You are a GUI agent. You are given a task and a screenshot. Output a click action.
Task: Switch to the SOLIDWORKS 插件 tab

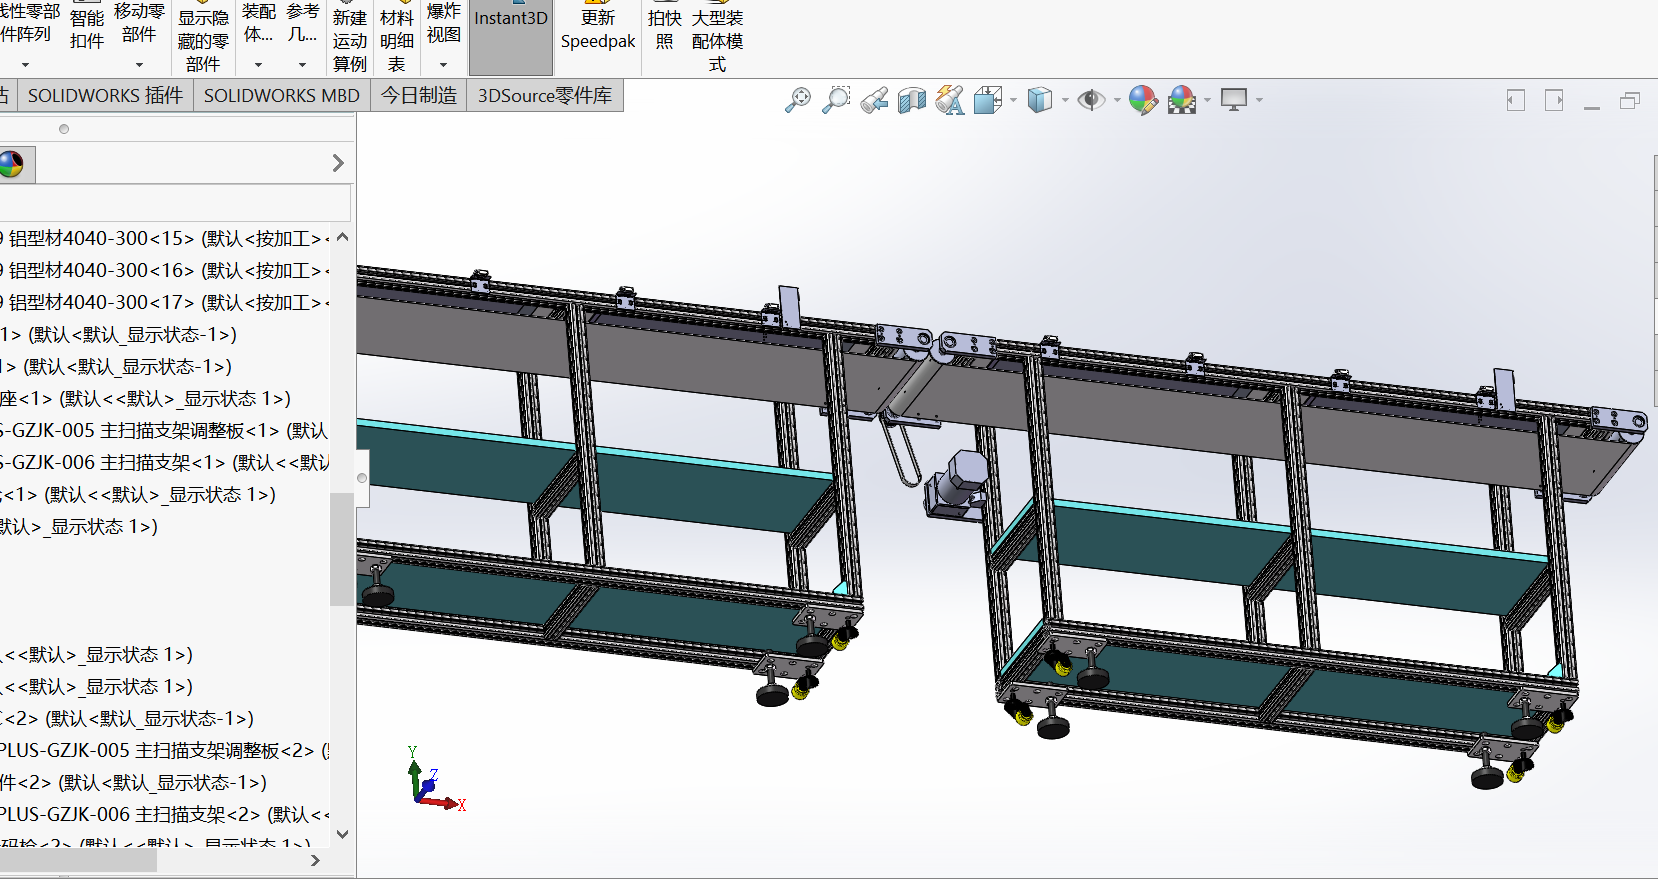(x=105, y=96)
